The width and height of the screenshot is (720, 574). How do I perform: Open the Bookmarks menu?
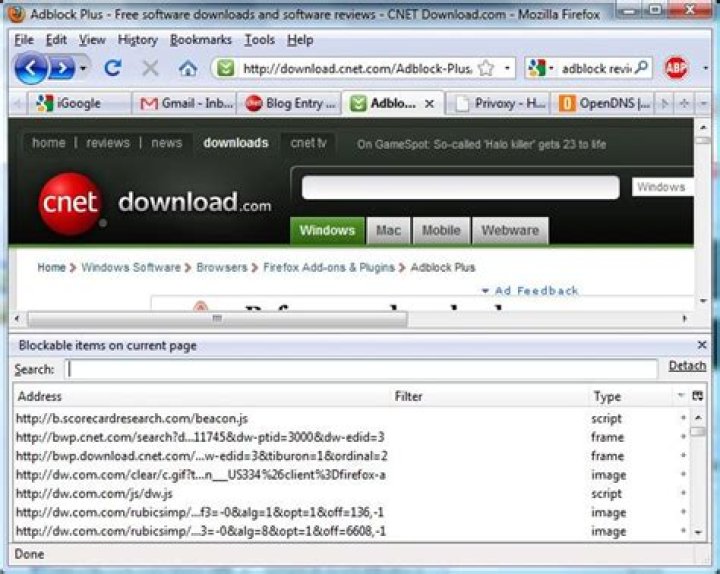pos(201,40)
